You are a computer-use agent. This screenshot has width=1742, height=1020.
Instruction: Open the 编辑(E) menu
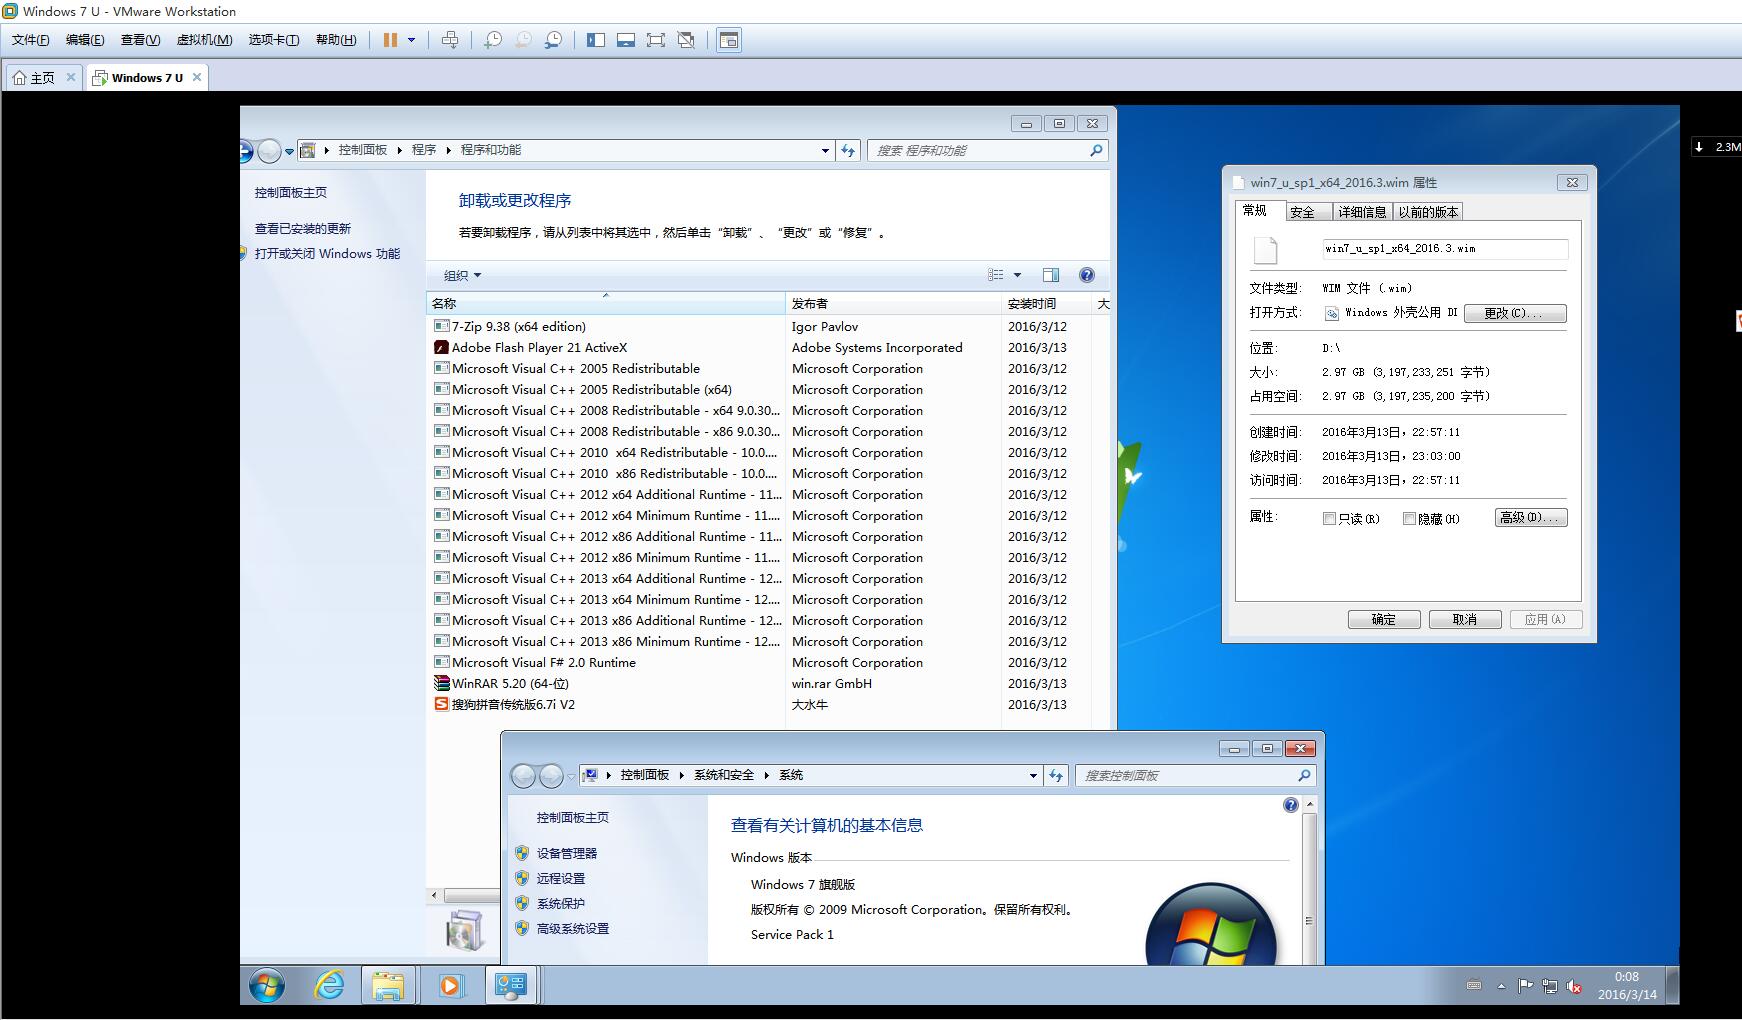tap(85, 40)
